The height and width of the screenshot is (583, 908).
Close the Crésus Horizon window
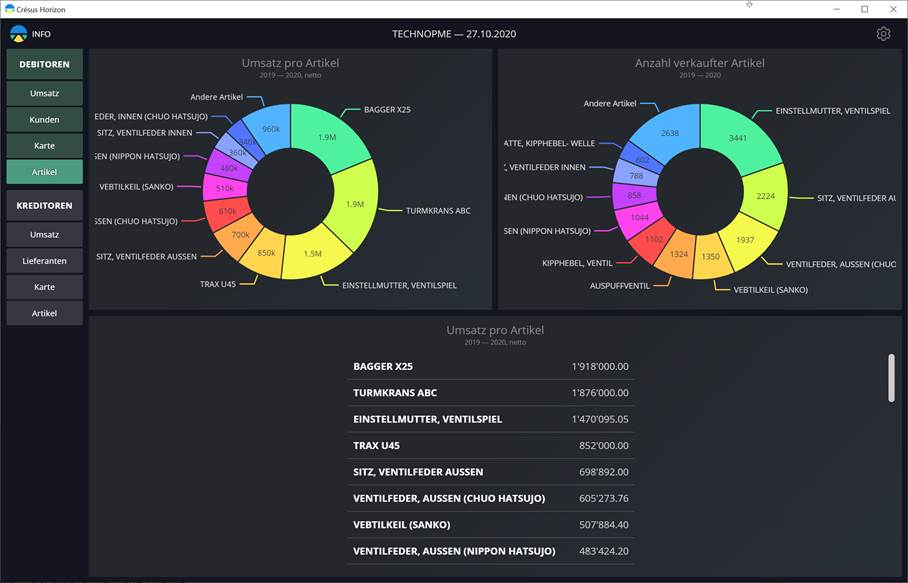tap(893, 9)
